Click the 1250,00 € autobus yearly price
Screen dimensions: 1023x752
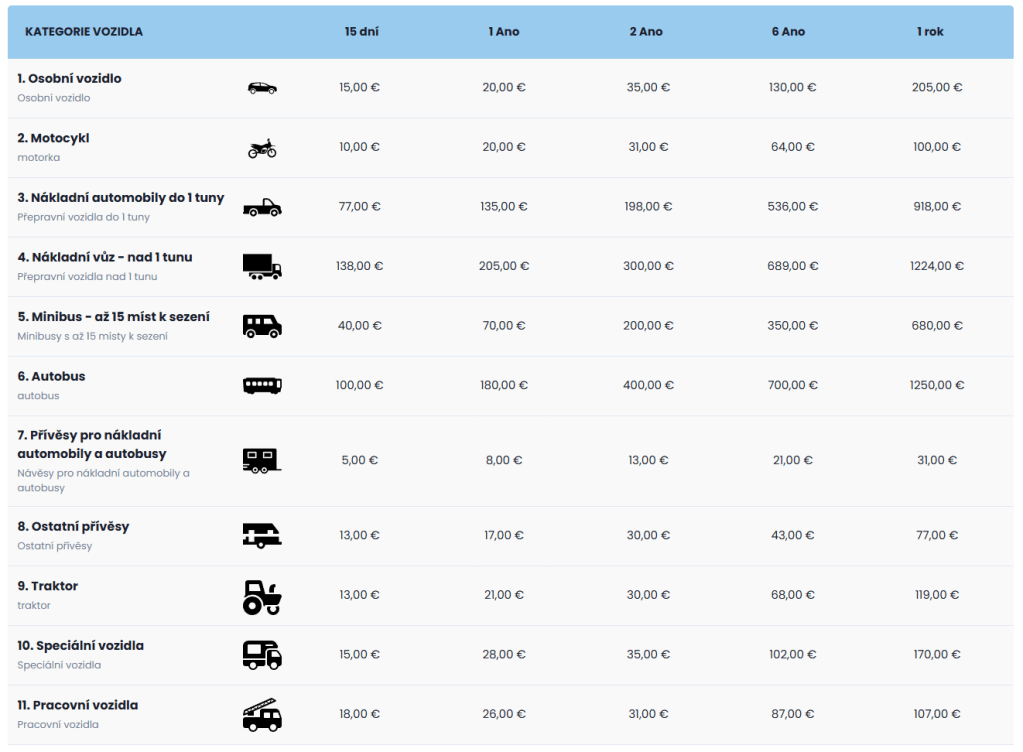click(x=937, y=385)
